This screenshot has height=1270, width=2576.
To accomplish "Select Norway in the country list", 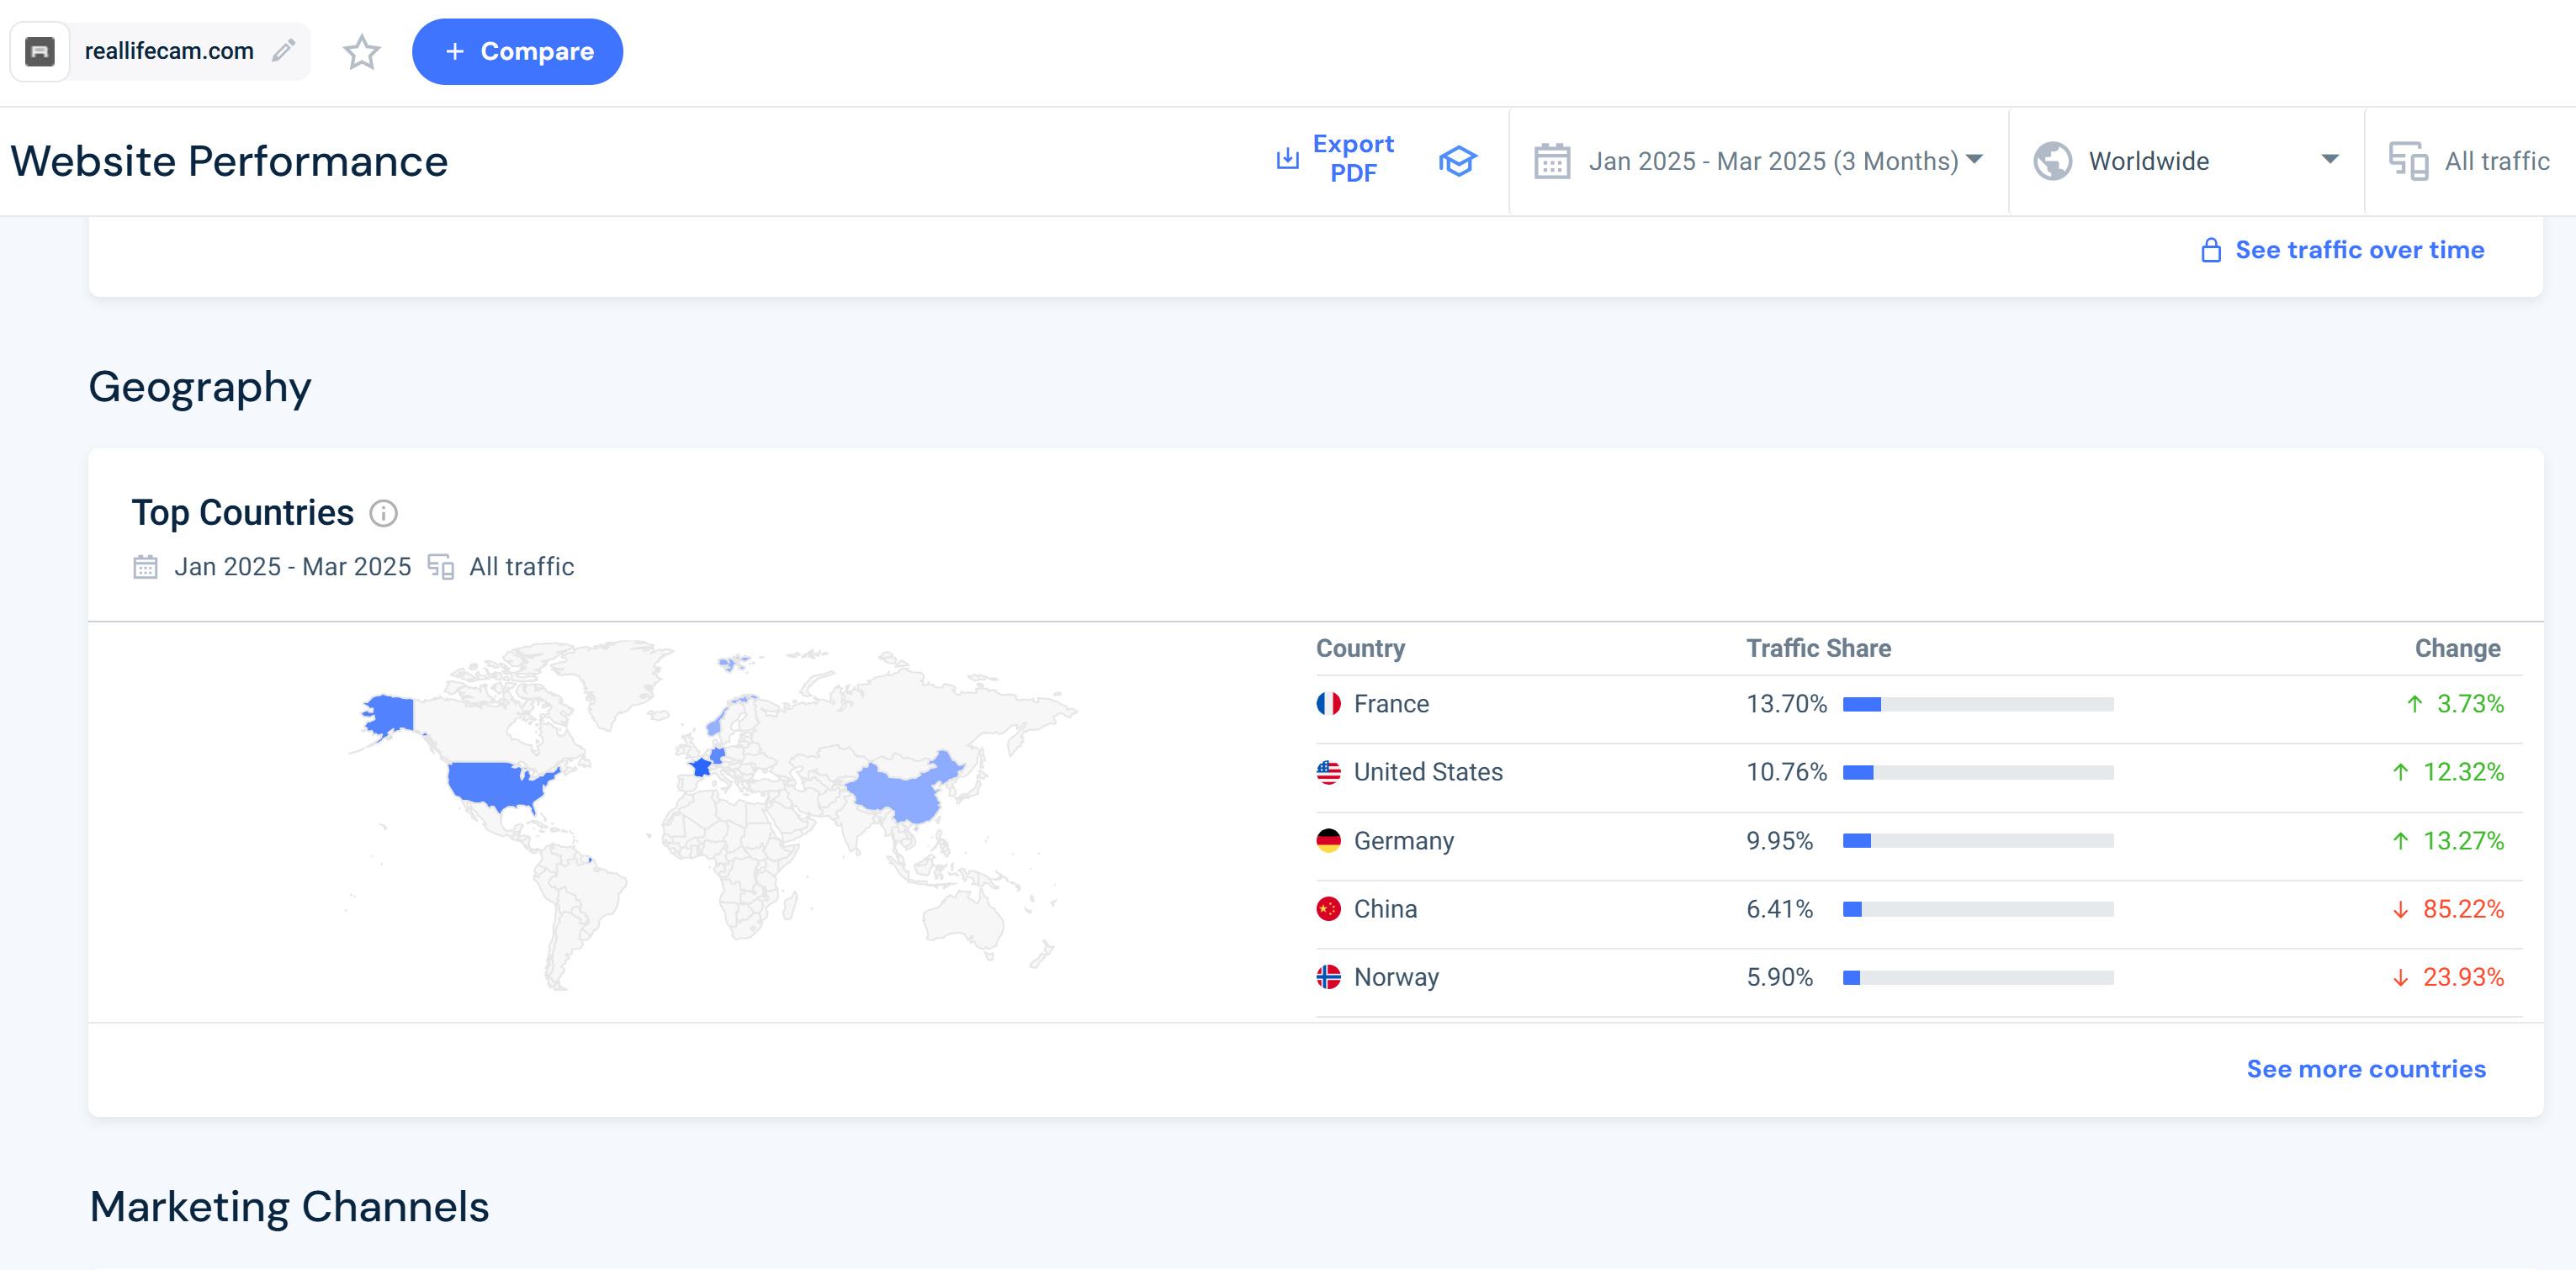I will pos(1395,977).
